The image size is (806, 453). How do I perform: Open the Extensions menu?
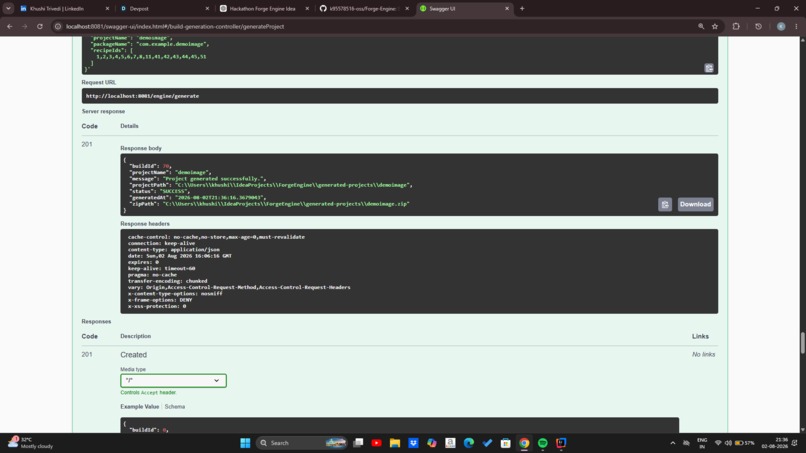coord(736,26)
